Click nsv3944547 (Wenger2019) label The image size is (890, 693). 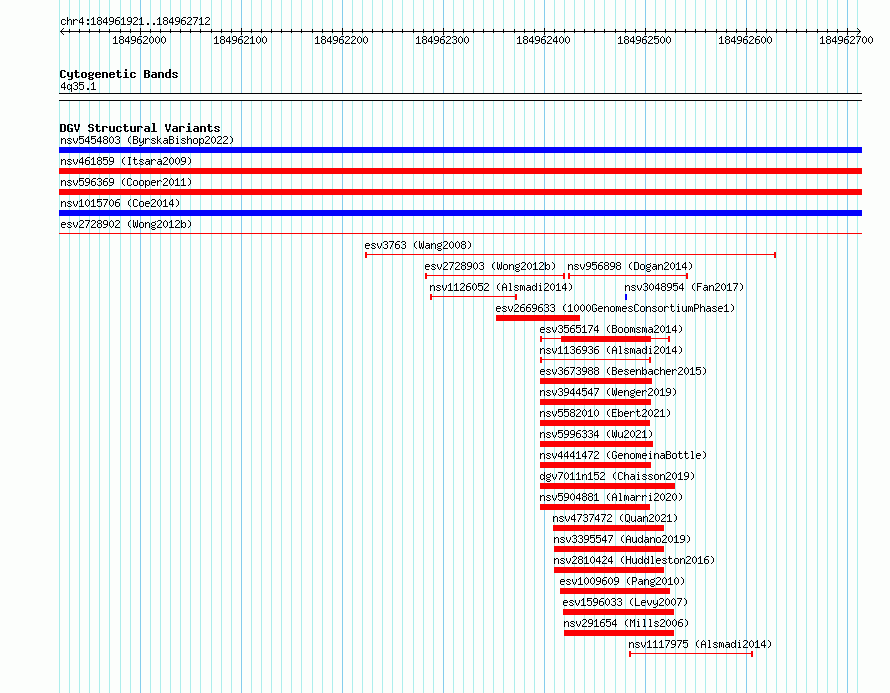[x=608, y=392]
